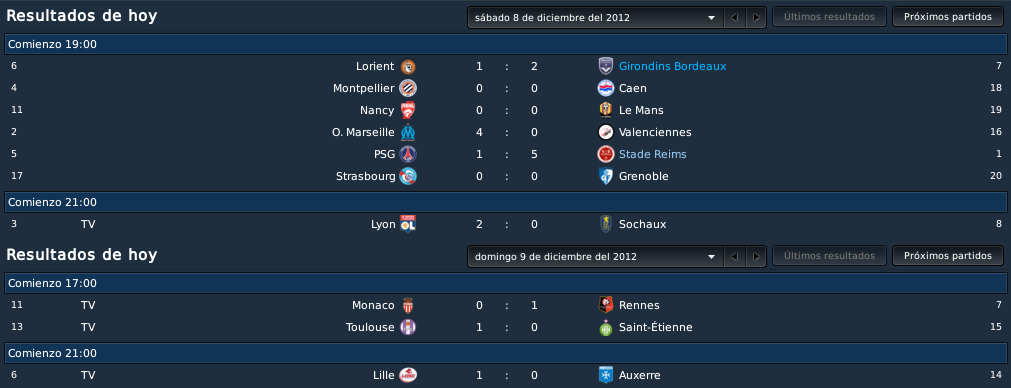The image size is (1011, 388).
Task: Expand the domingo 9 de diciembre date dropdown
Action: [596, 256]
